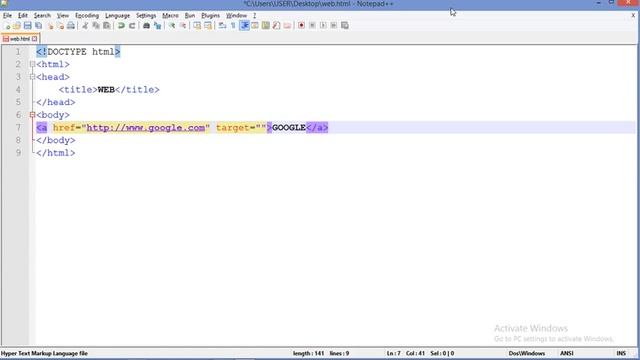Toggle the highlighted indent guide button
This screenshot has height=360, width=640.
click(244, 26)
